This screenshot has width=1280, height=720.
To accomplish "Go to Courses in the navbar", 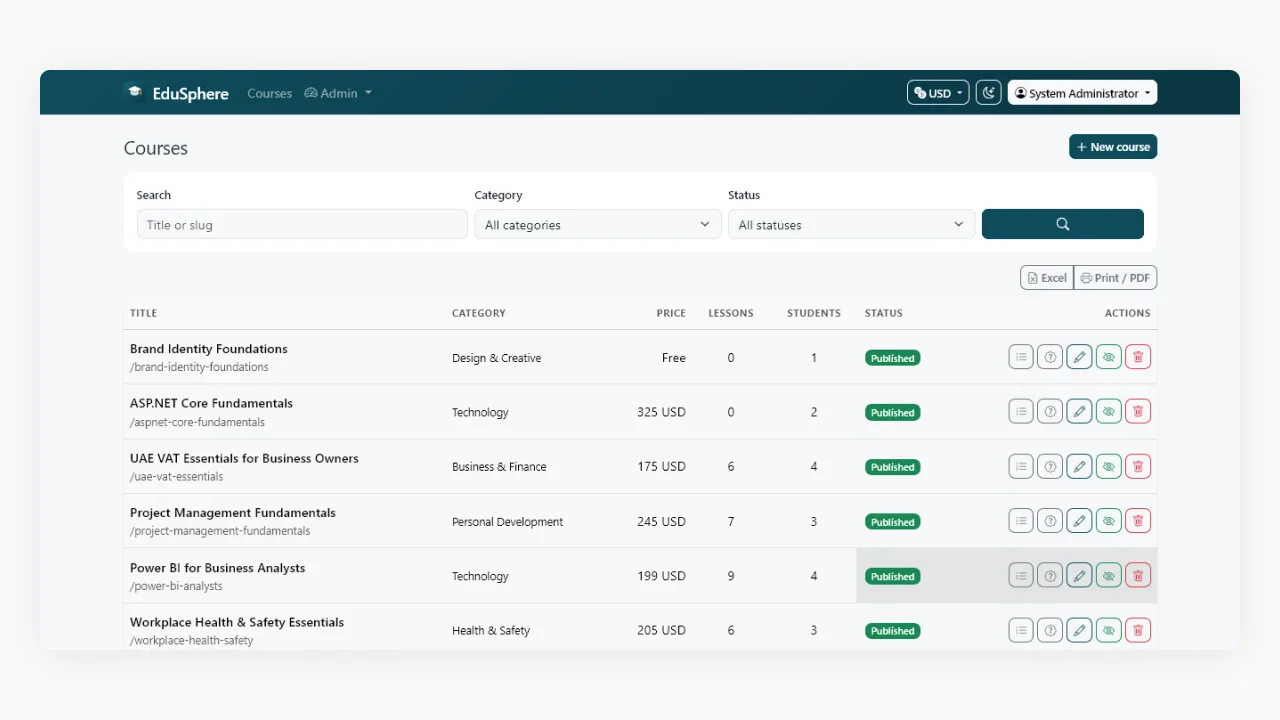I will [270, 93].
